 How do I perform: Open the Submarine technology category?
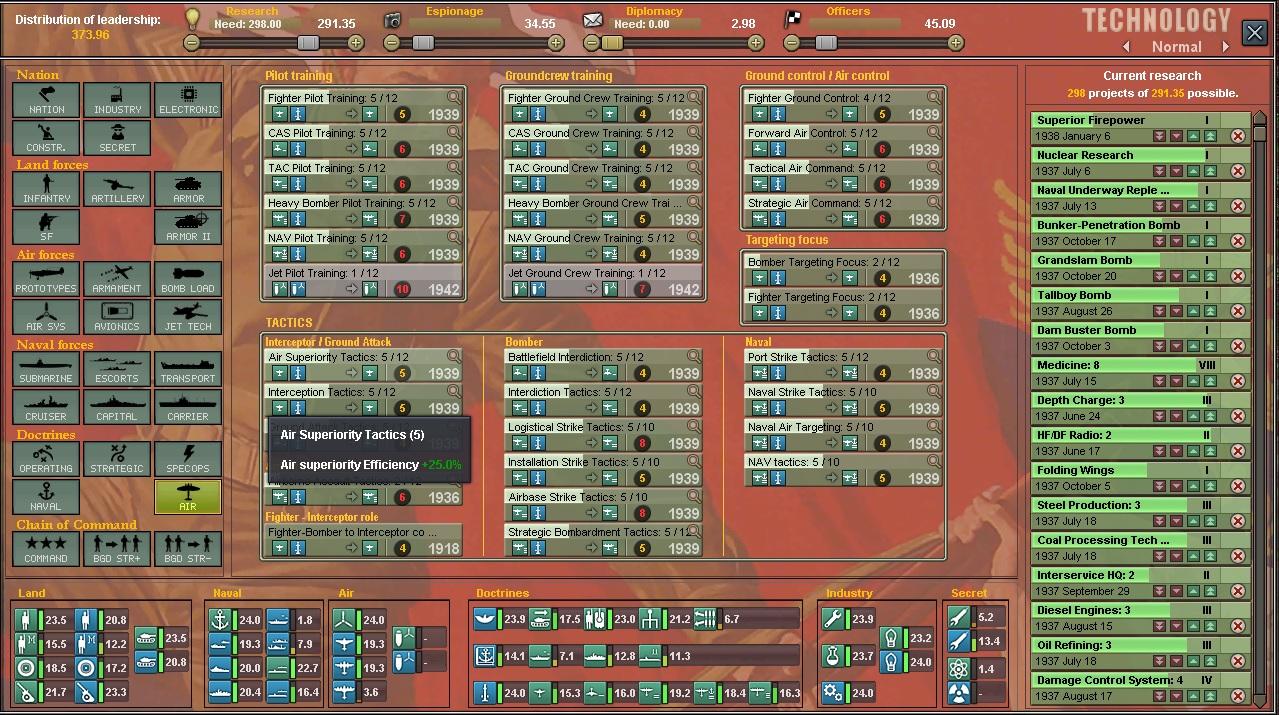click(x=46, y=370)
